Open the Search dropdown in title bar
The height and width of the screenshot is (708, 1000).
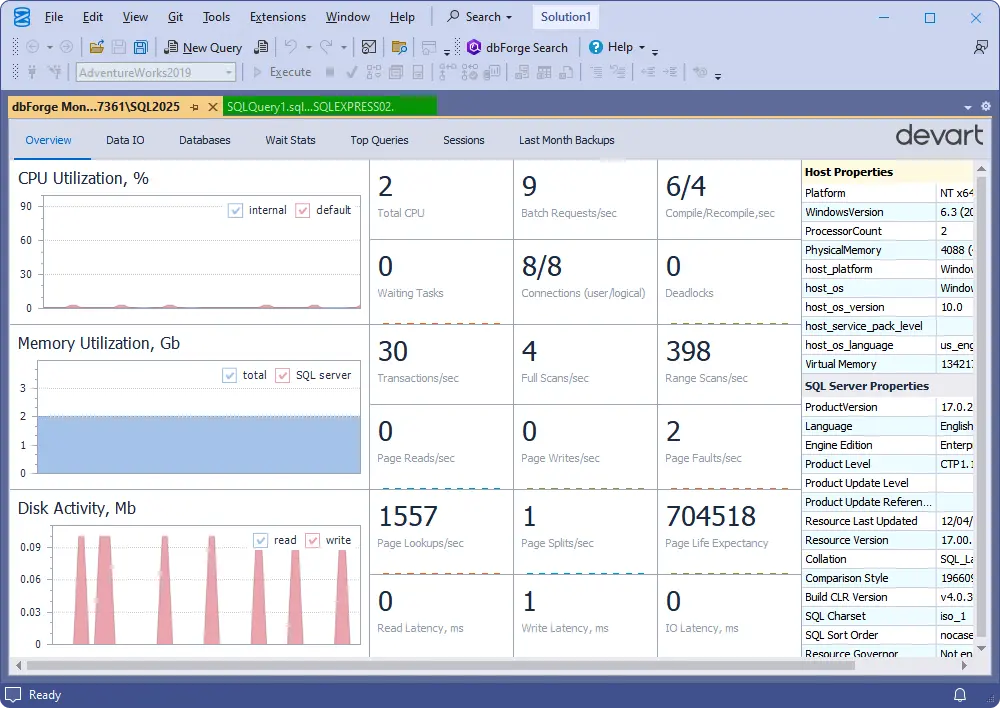coord(479,17)
